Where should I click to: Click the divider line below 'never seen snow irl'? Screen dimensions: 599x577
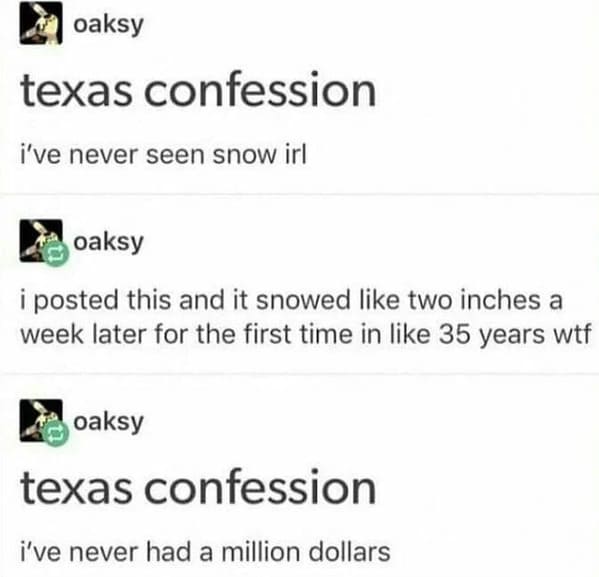tap(300, 194)
